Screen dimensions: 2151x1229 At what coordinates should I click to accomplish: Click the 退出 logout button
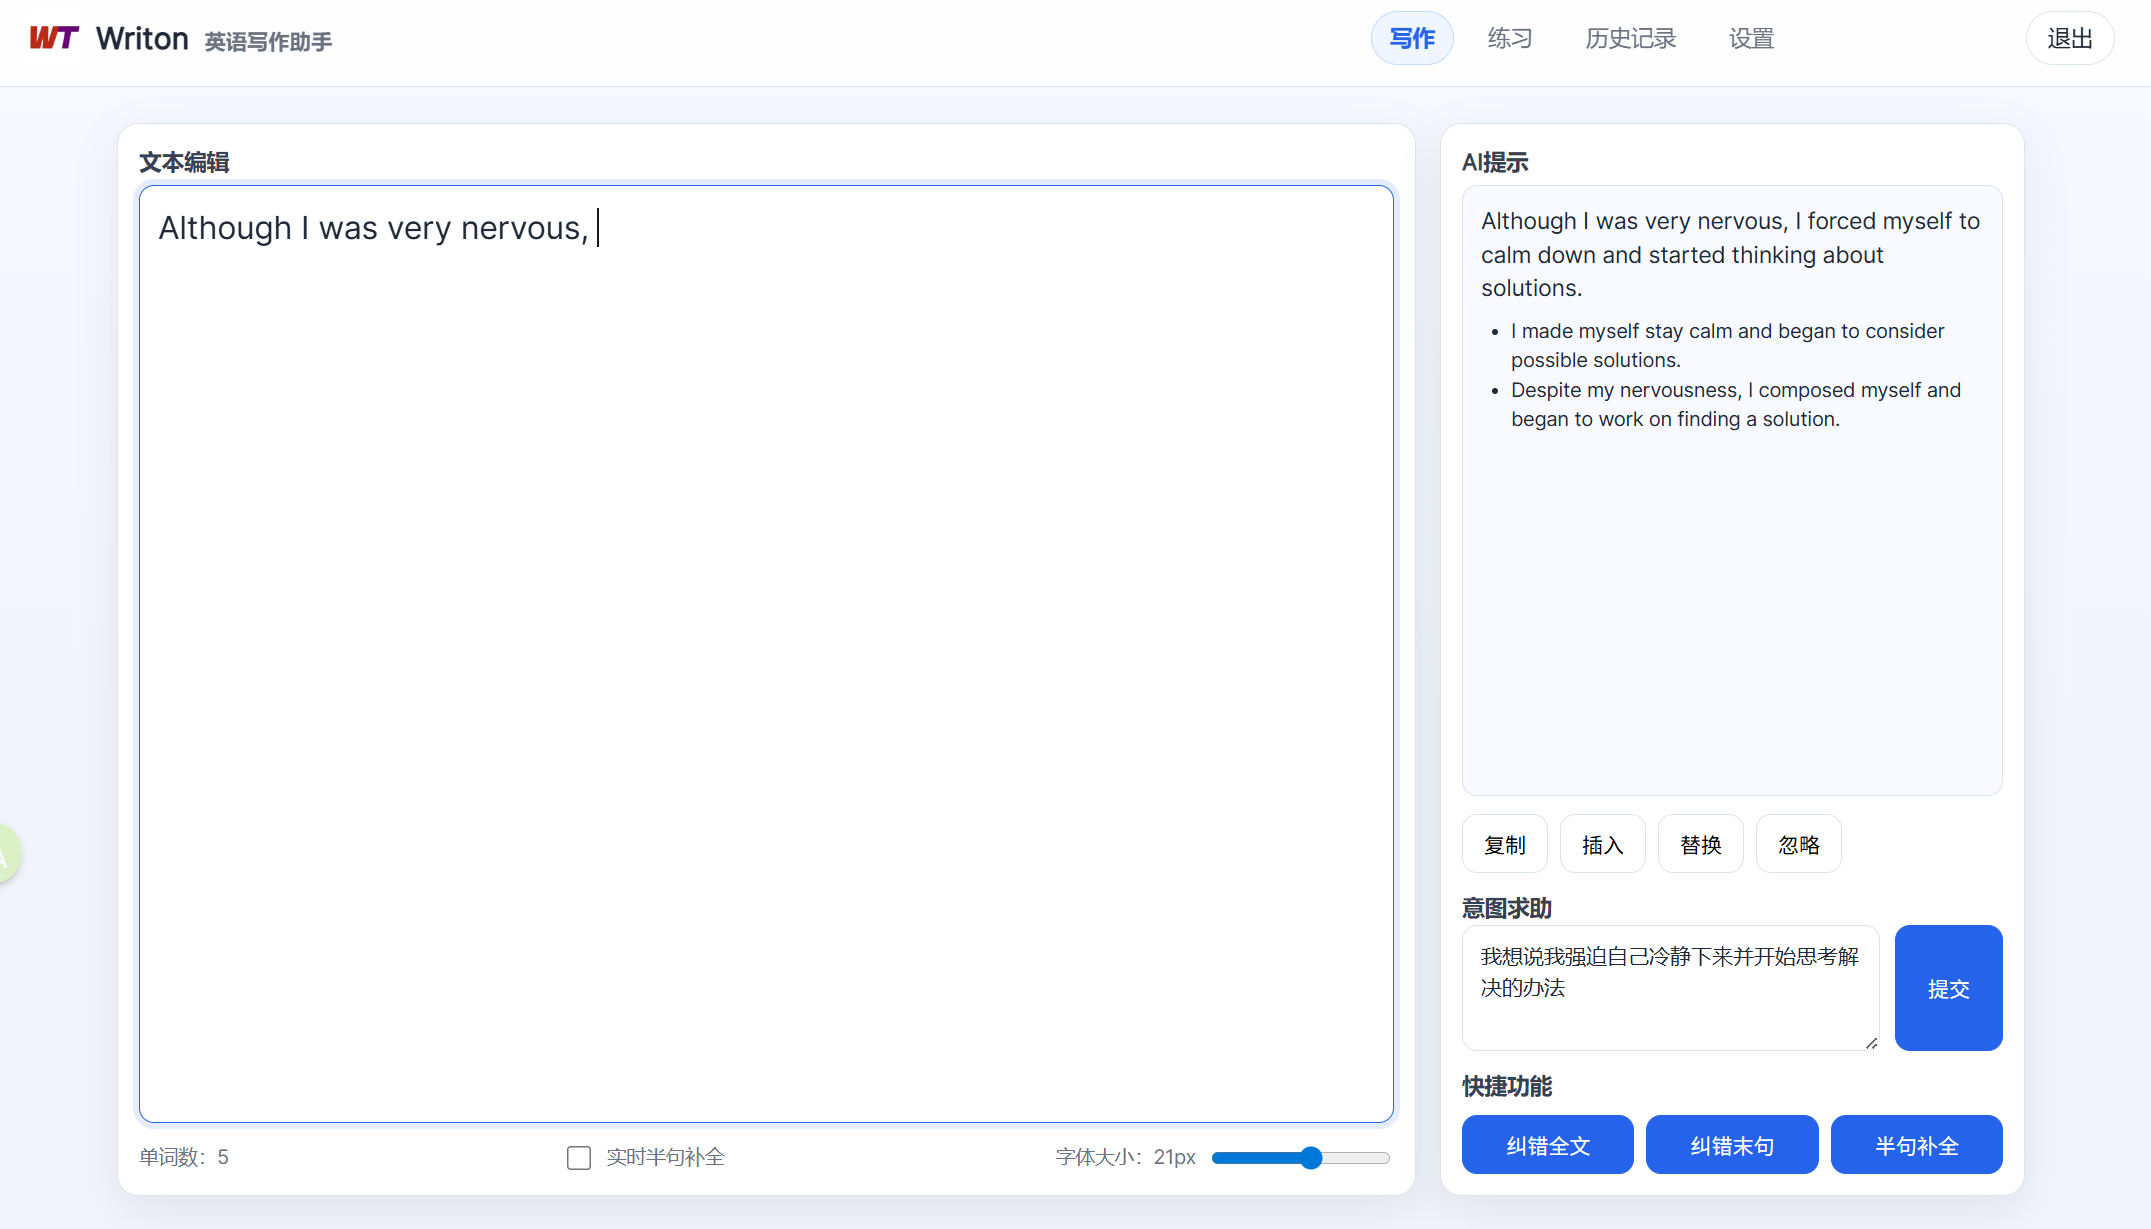[x=2069, y=39]
